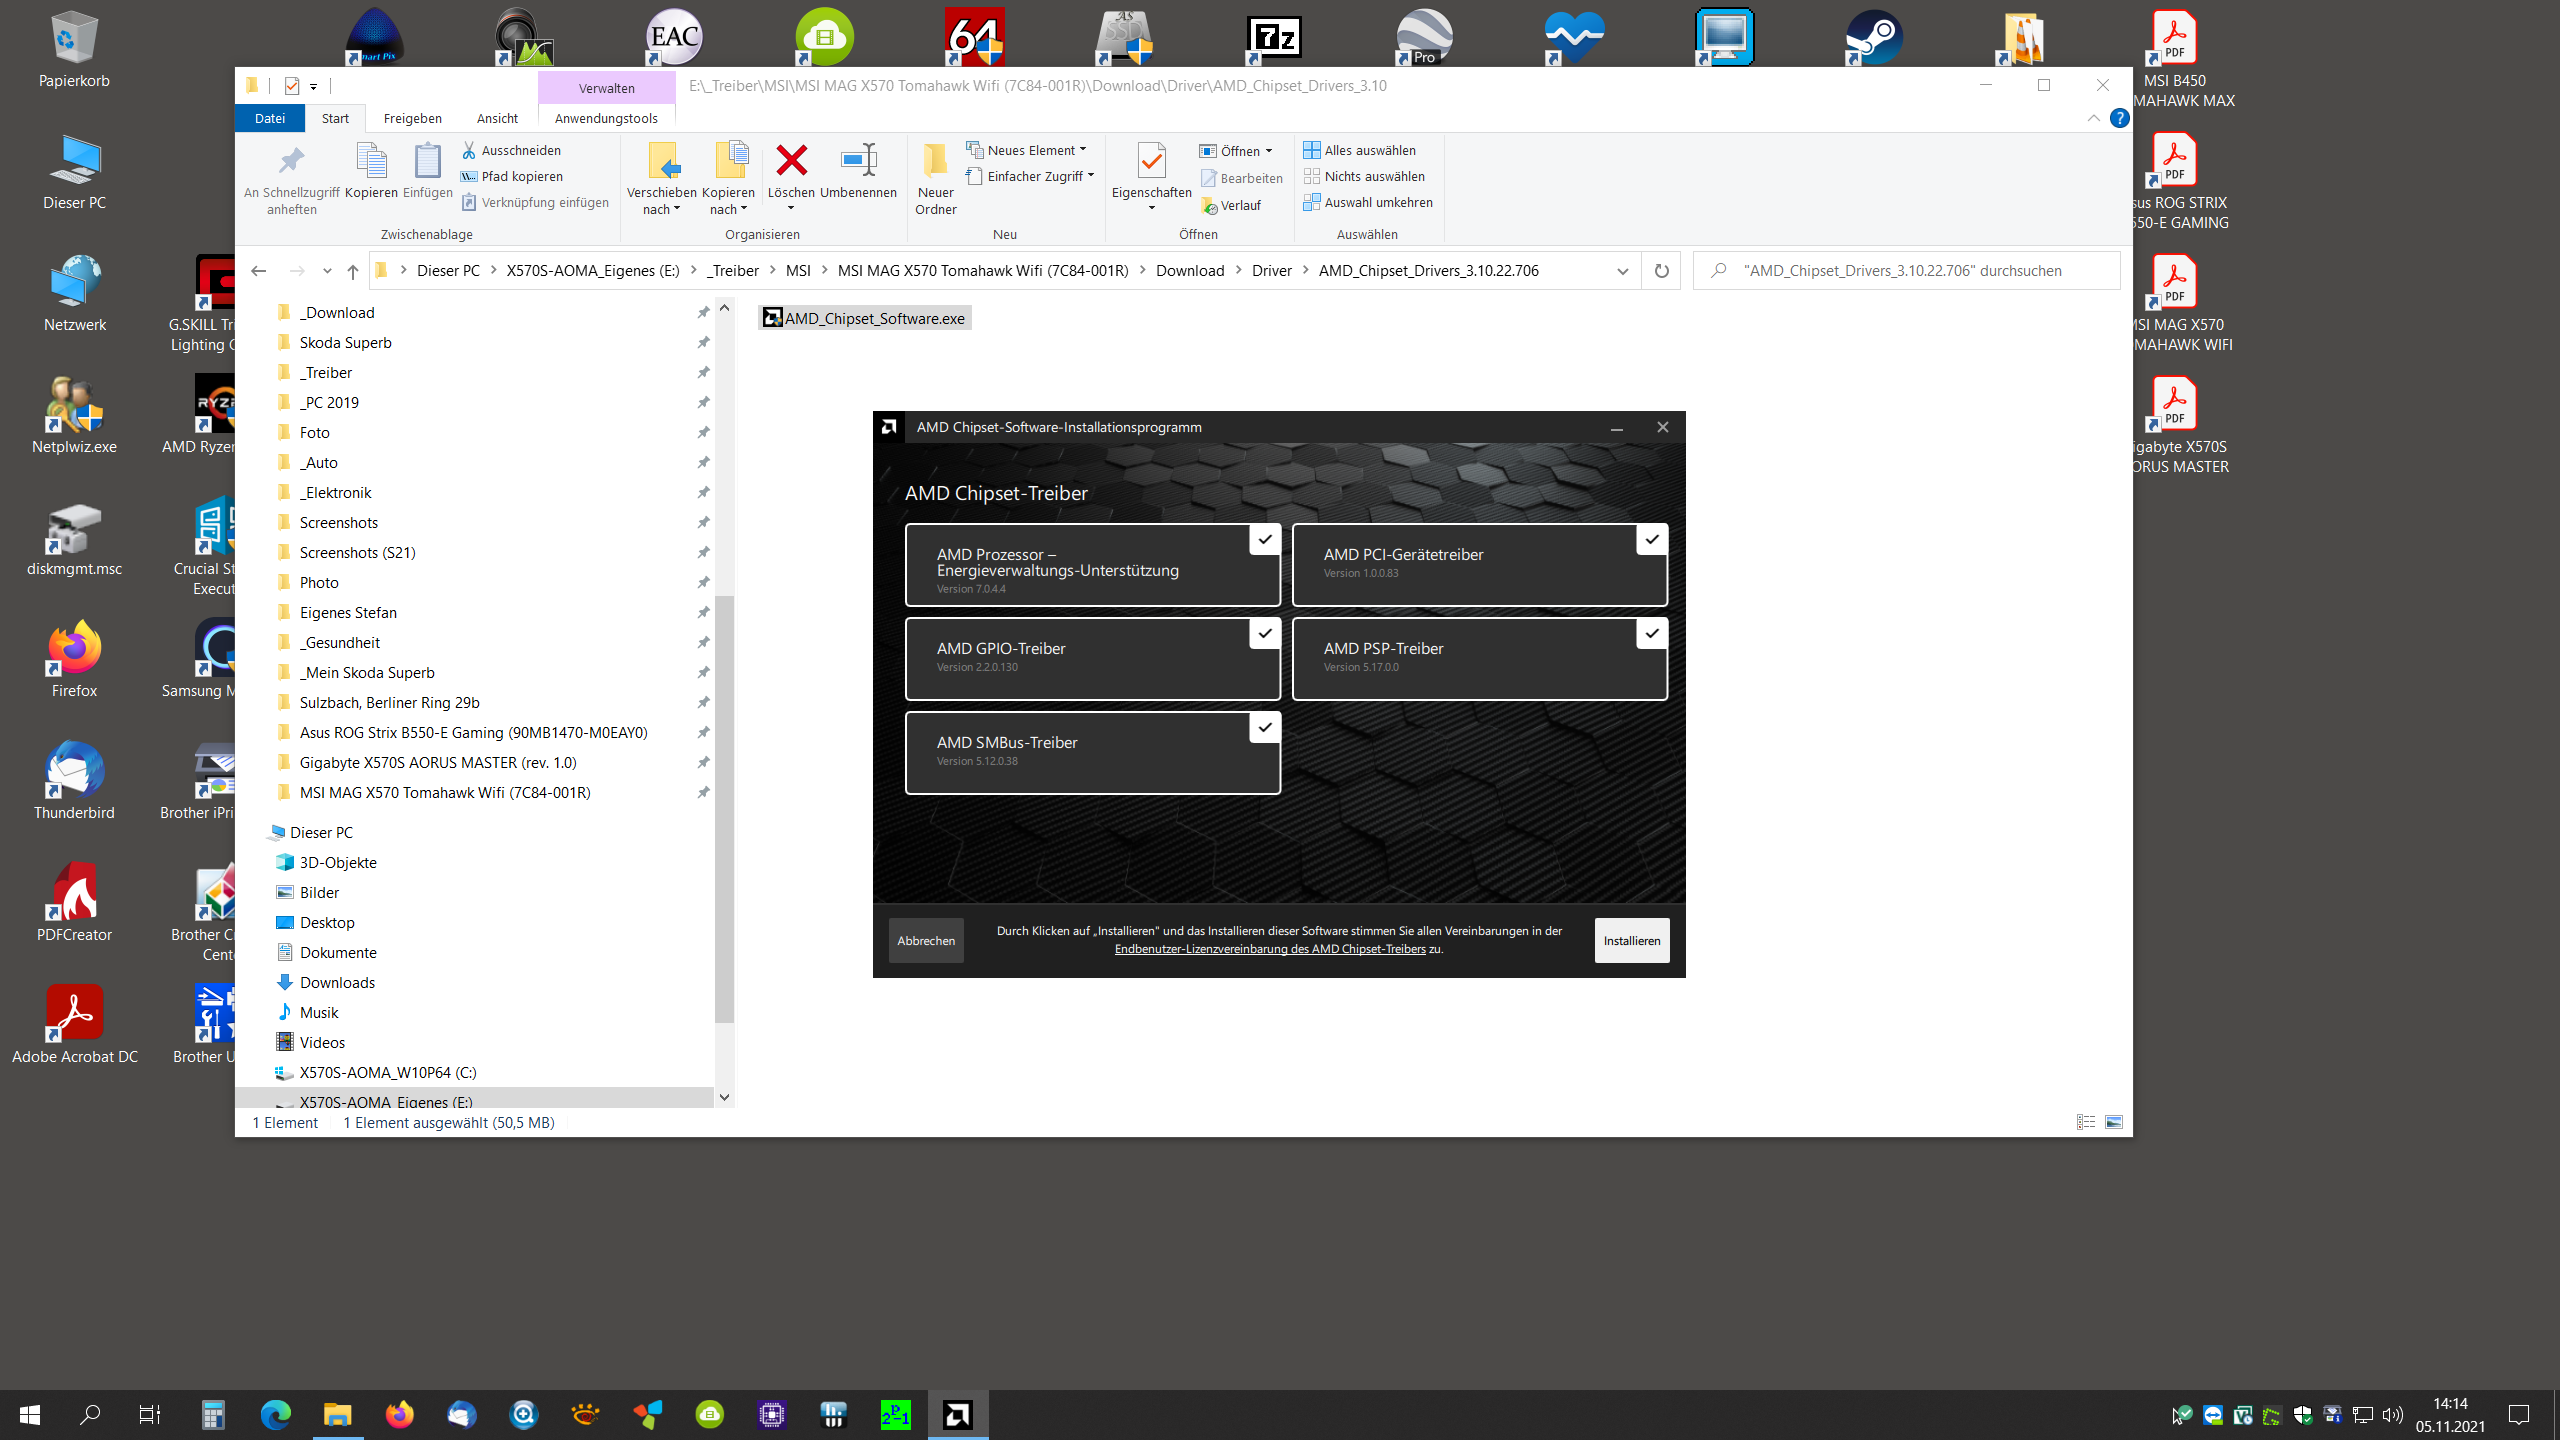Screen dimensions: 2560x1440
Task: Open Eigenschaften properties icon in ribbon
Action: coord(1151,161)
